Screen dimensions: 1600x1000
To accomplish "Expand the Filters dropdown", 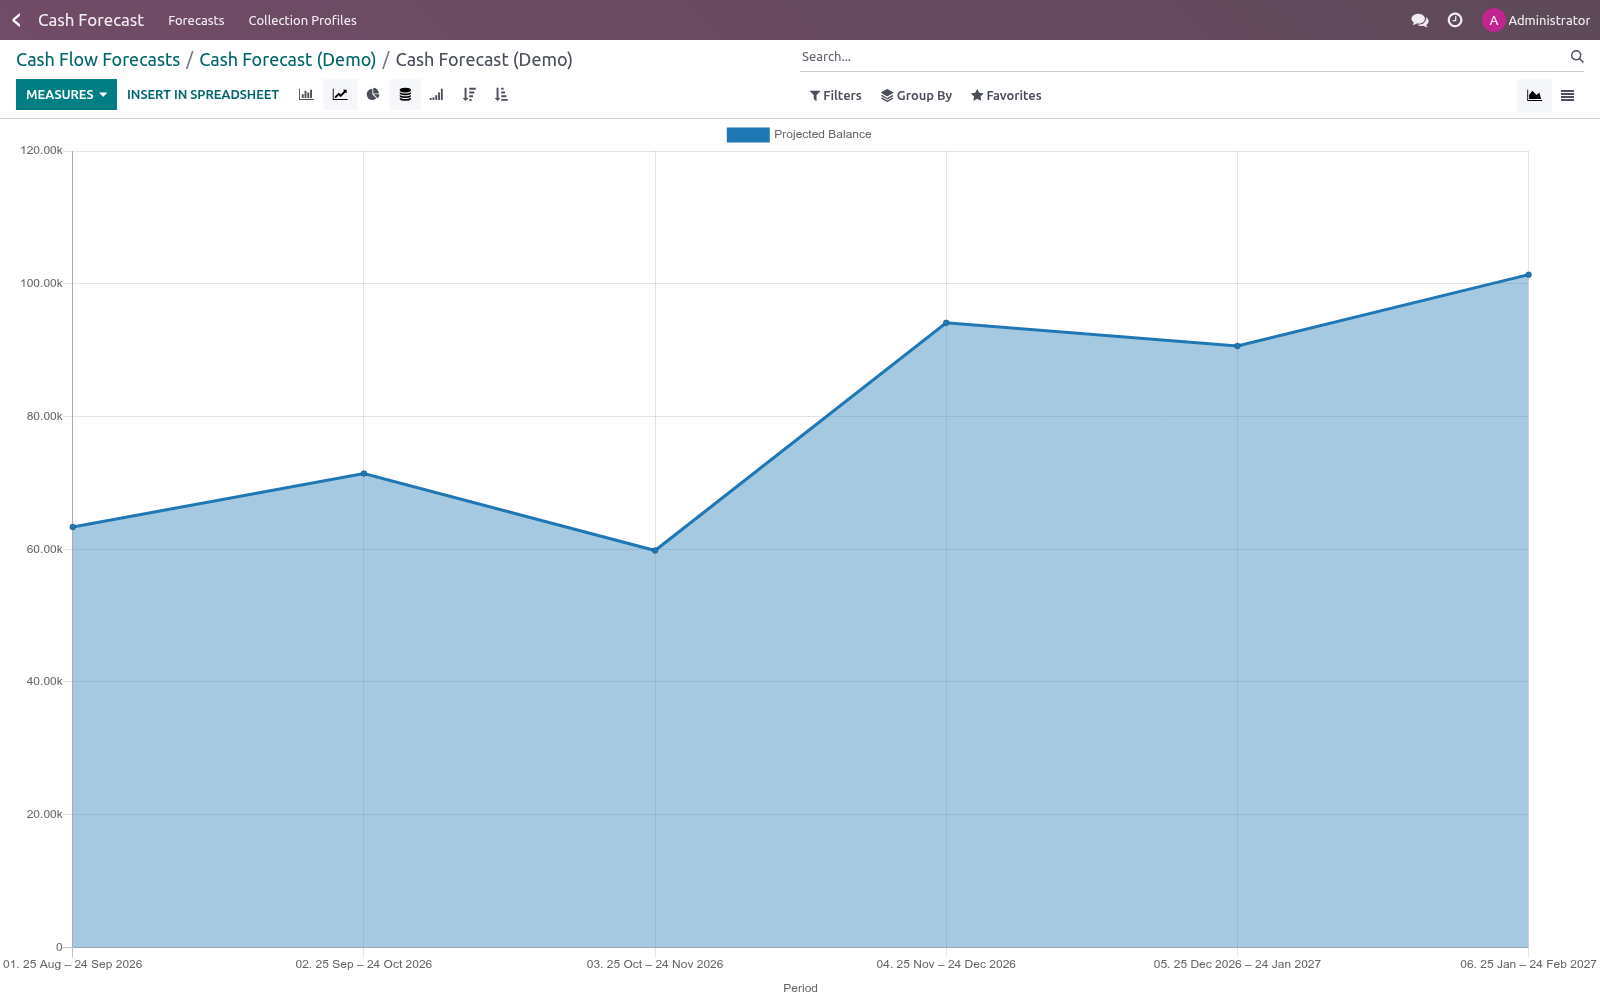I will pos(836,96).
